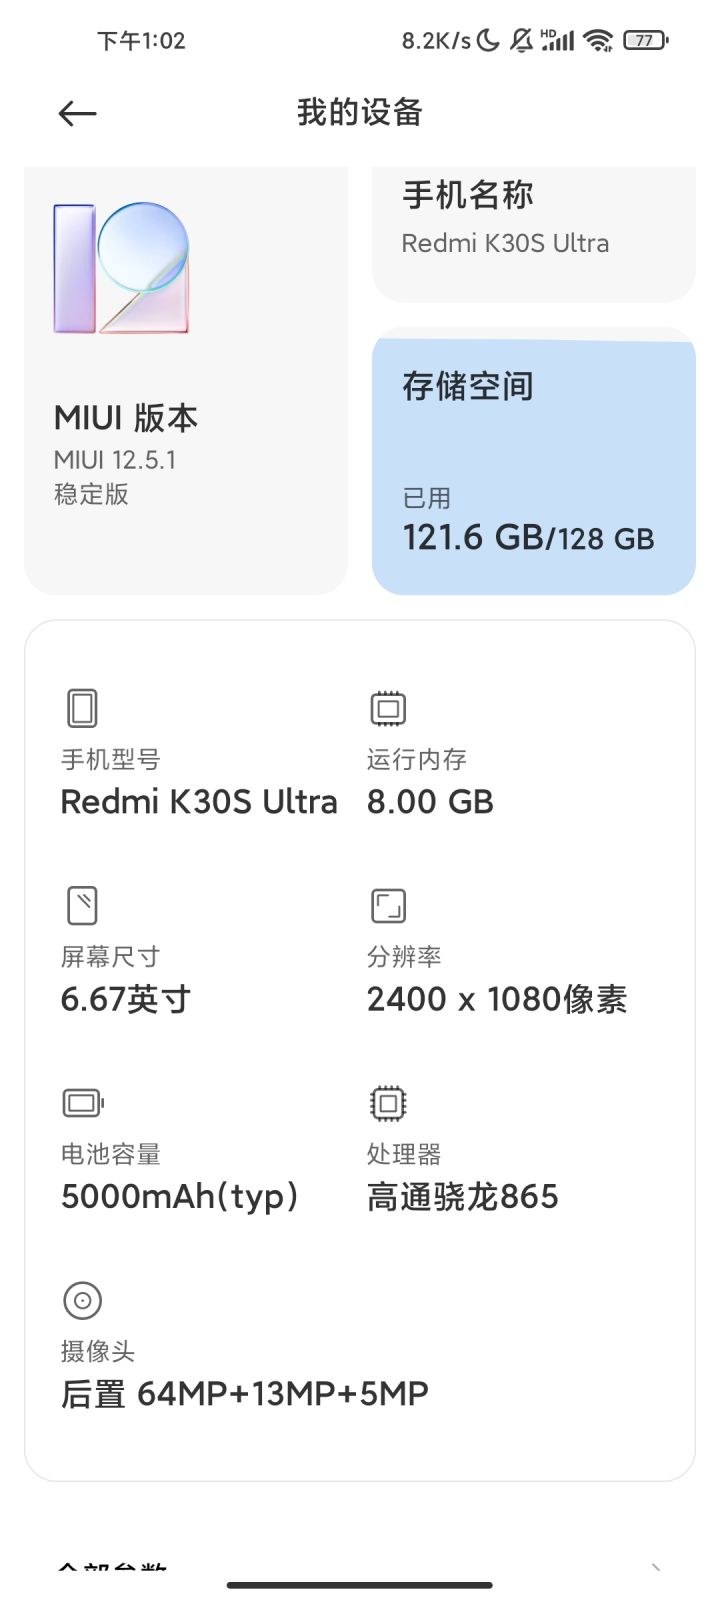Tap the screen size icon
The image size is (720, 1600).
tap(82, 905)
